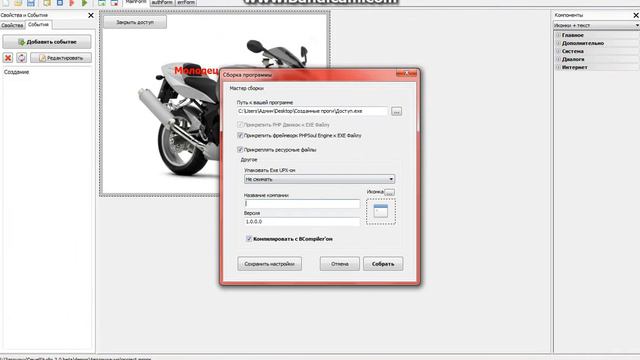This screenshot has width=640, height=360.
Task: Click the browse button next to program path
Action: click(396, 111)
